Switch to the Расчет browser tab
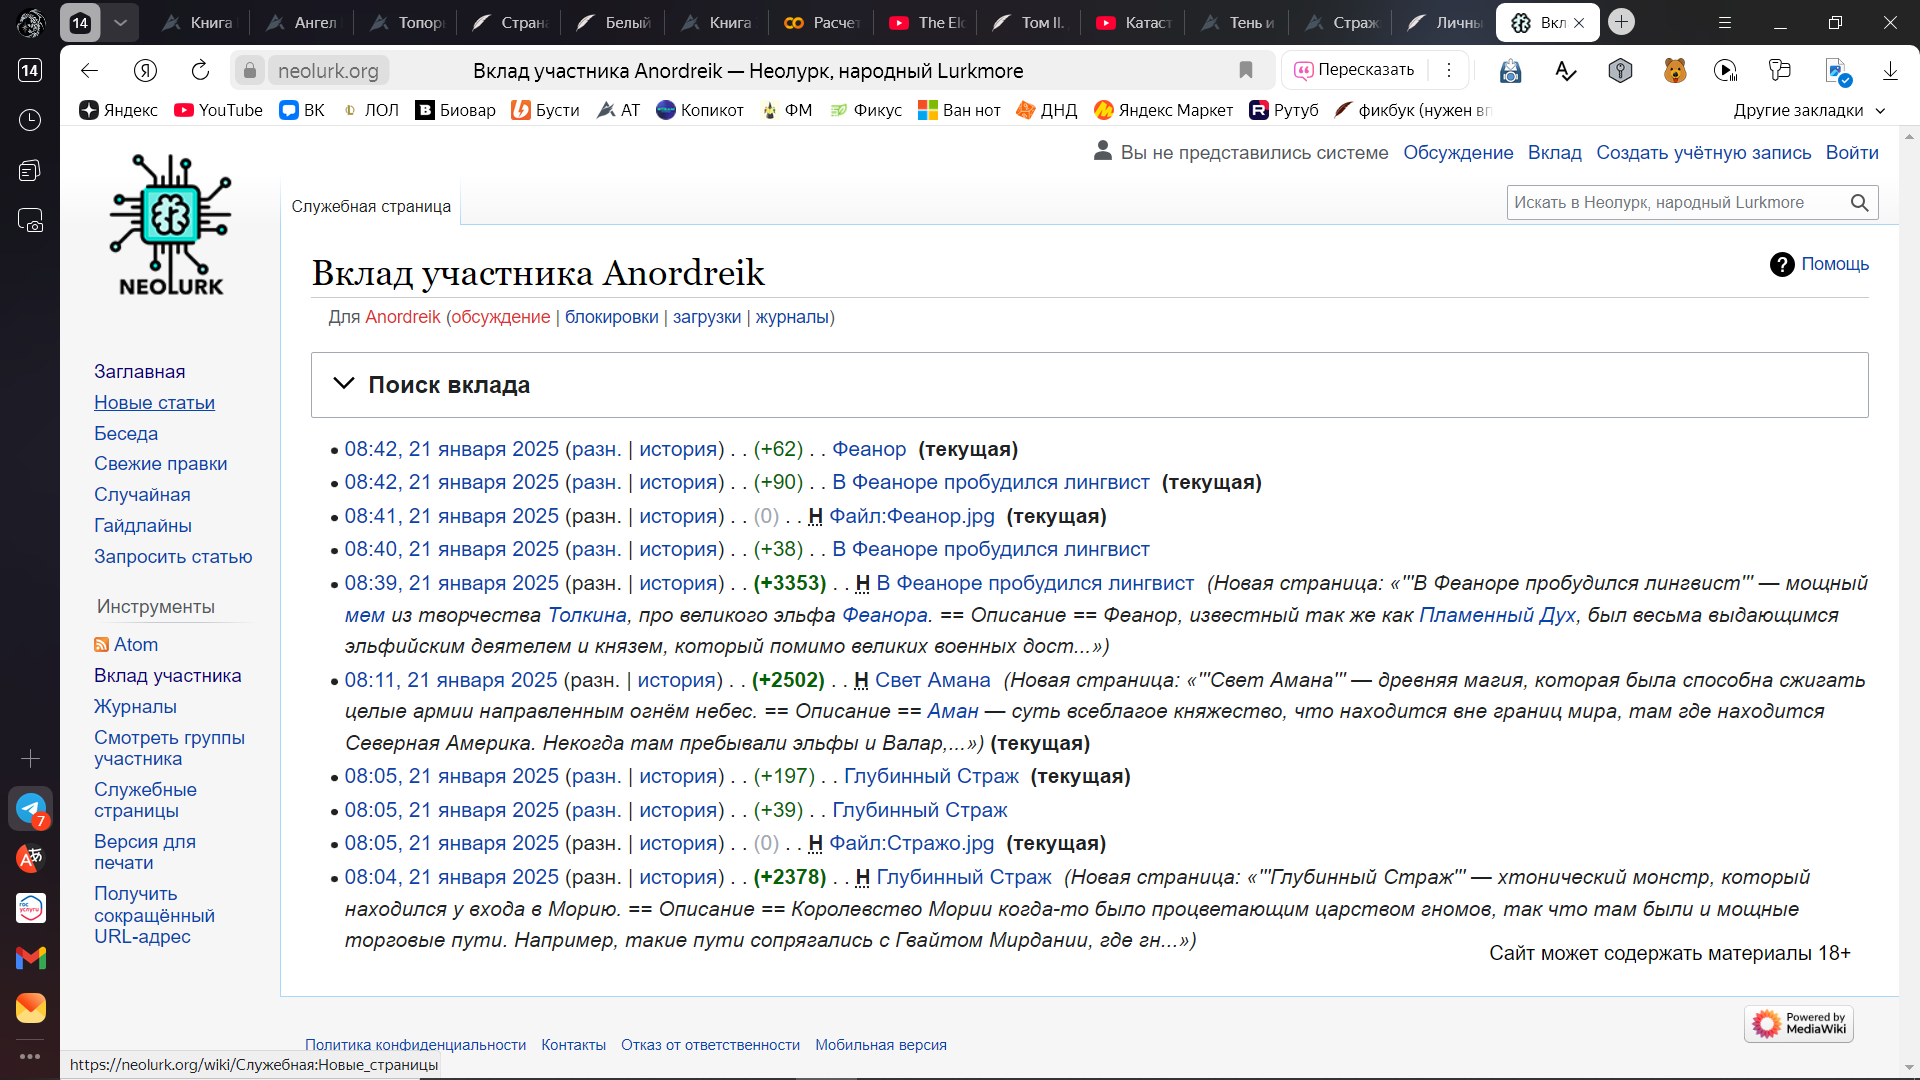1920x1080 pixels. point(823,22)
